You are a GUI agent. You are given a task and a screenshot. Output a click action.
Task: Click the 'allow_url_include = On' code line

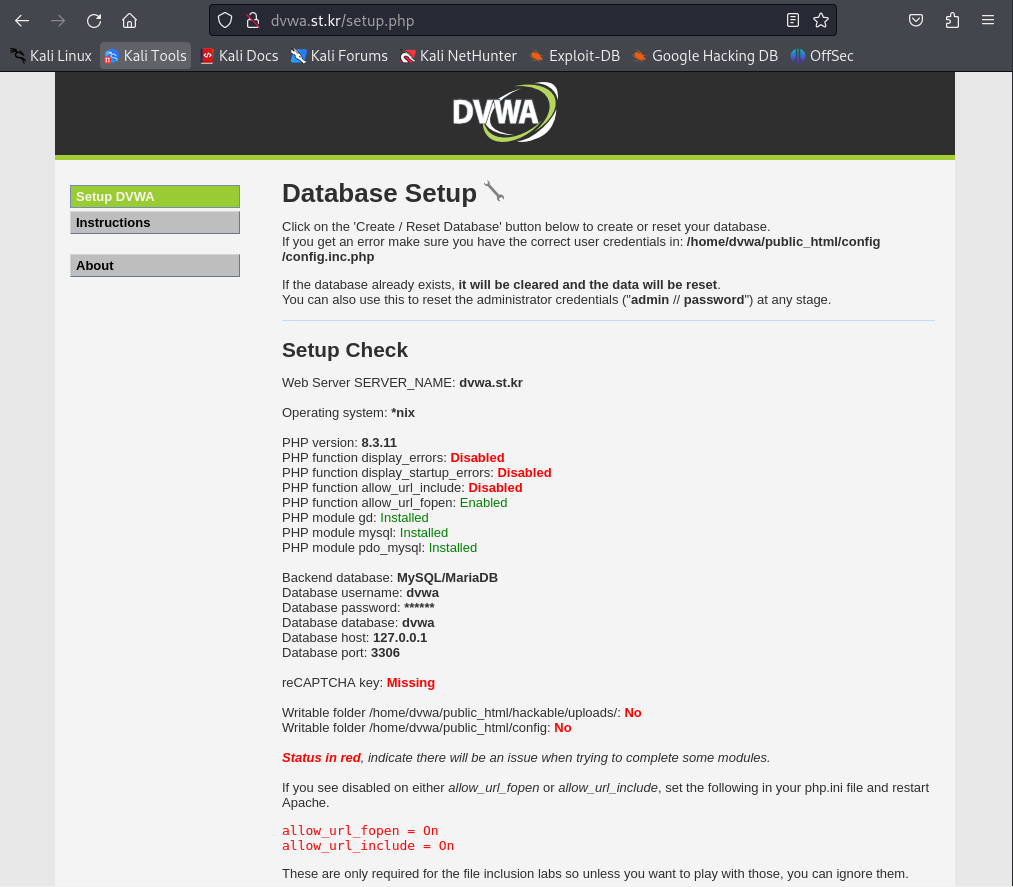(x=368, y=846)
